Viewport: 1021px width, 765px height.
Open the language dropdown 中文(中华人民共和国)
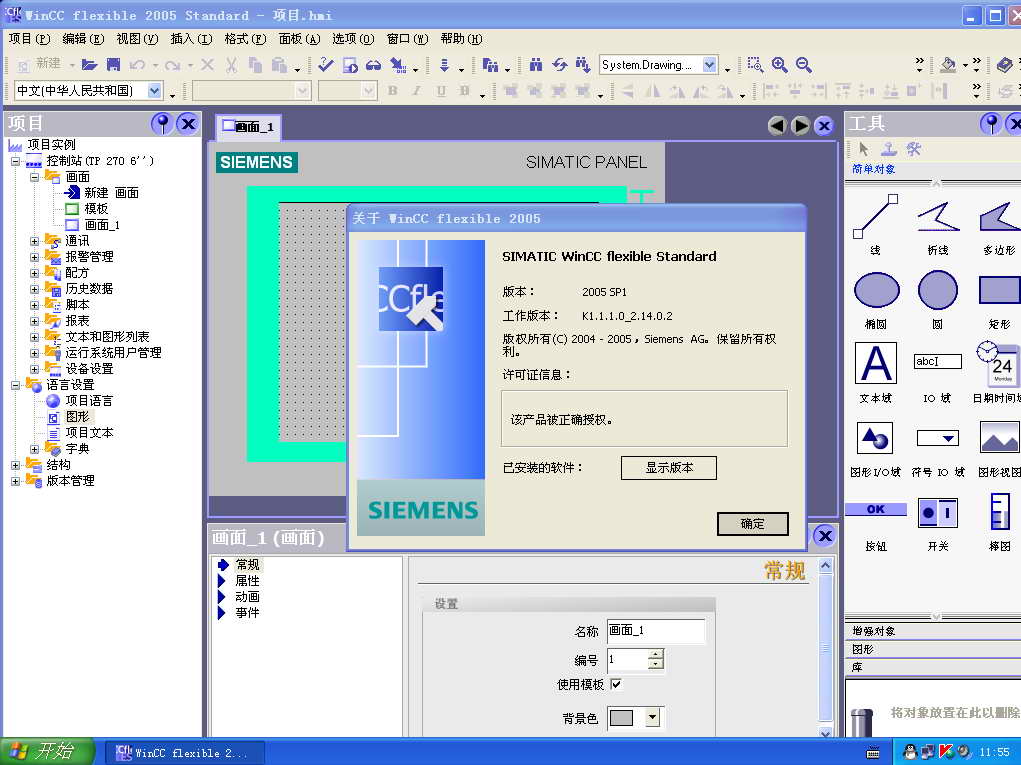point(155,91)
